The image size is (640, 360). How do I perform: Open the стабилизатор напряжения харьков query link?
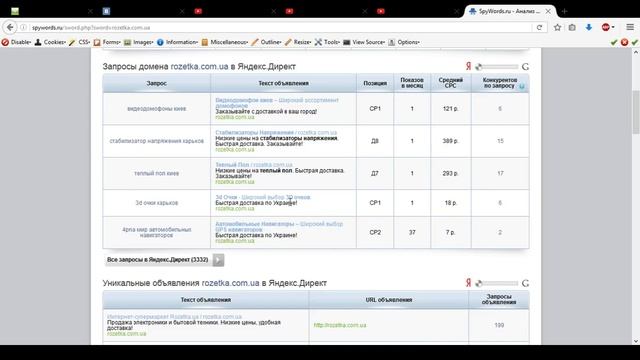pos(157,141)
